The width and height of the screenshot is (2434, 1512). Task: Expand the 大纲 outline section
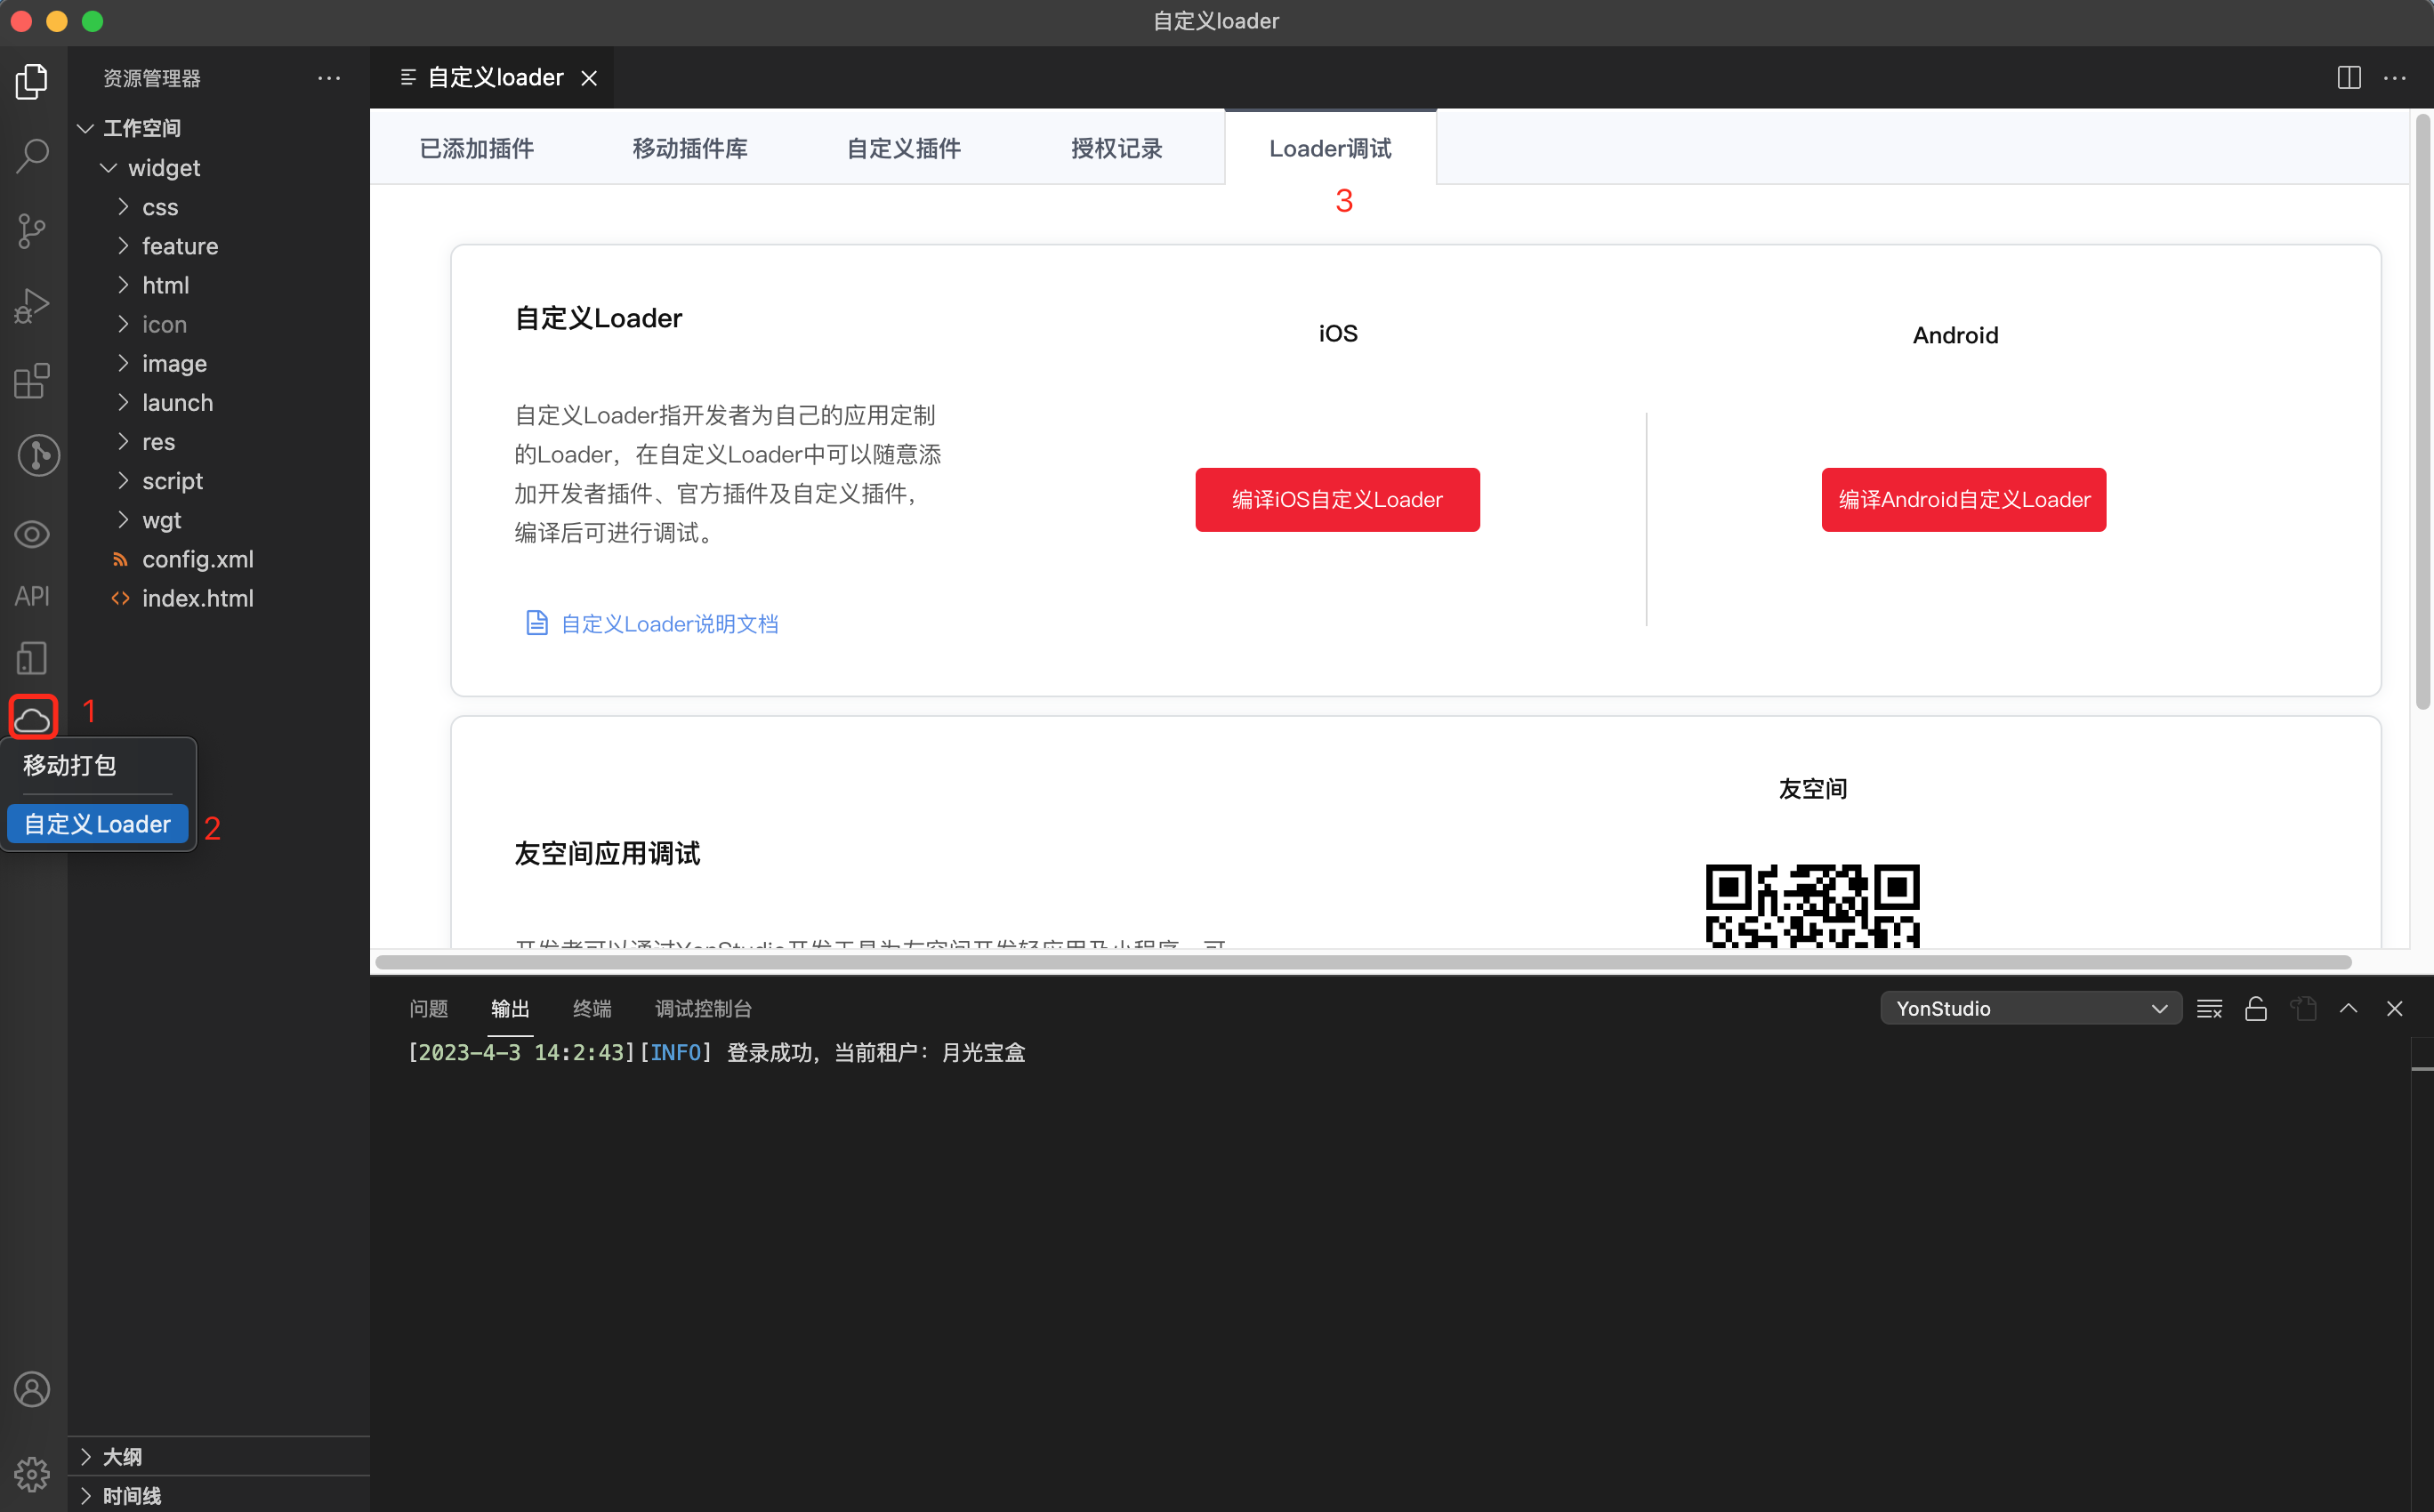coord(122,1456)
